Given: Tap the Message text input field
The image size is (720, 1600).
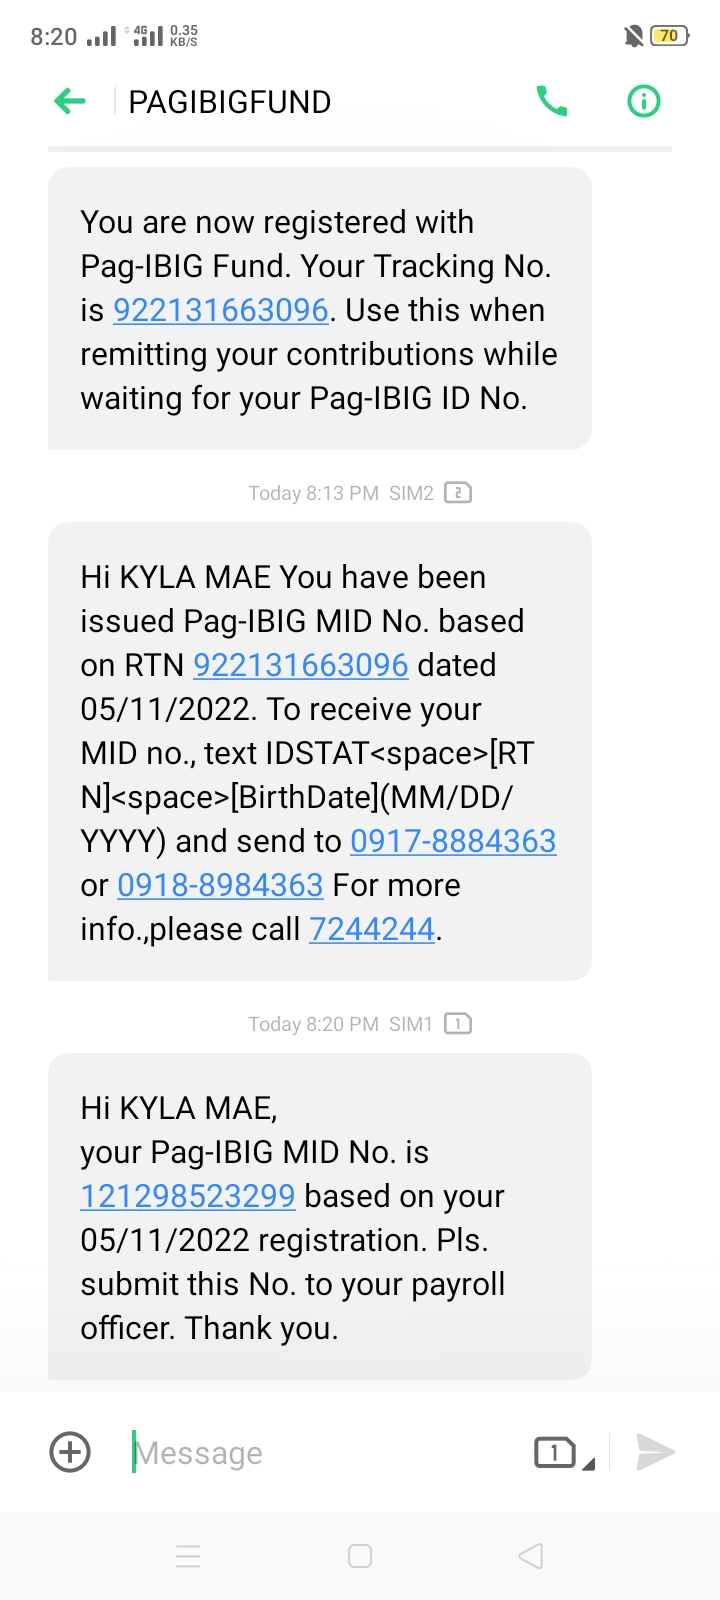Looking at the screenshot, I should pos(320,1453).
